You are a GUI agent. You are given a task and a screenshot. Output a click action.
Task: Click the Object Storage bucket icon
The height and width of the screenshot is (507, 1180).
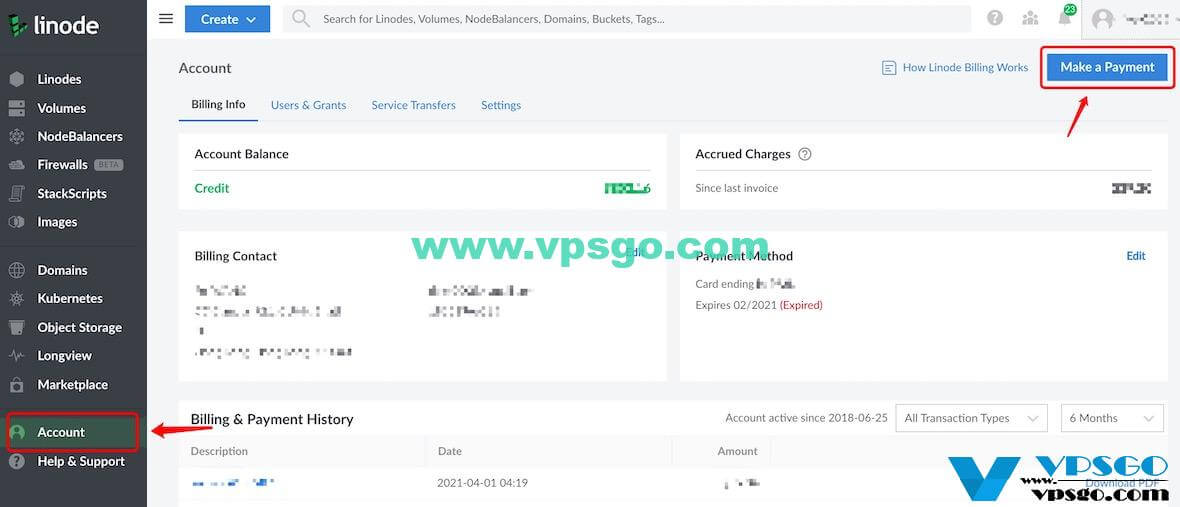[x=17, y=327]
